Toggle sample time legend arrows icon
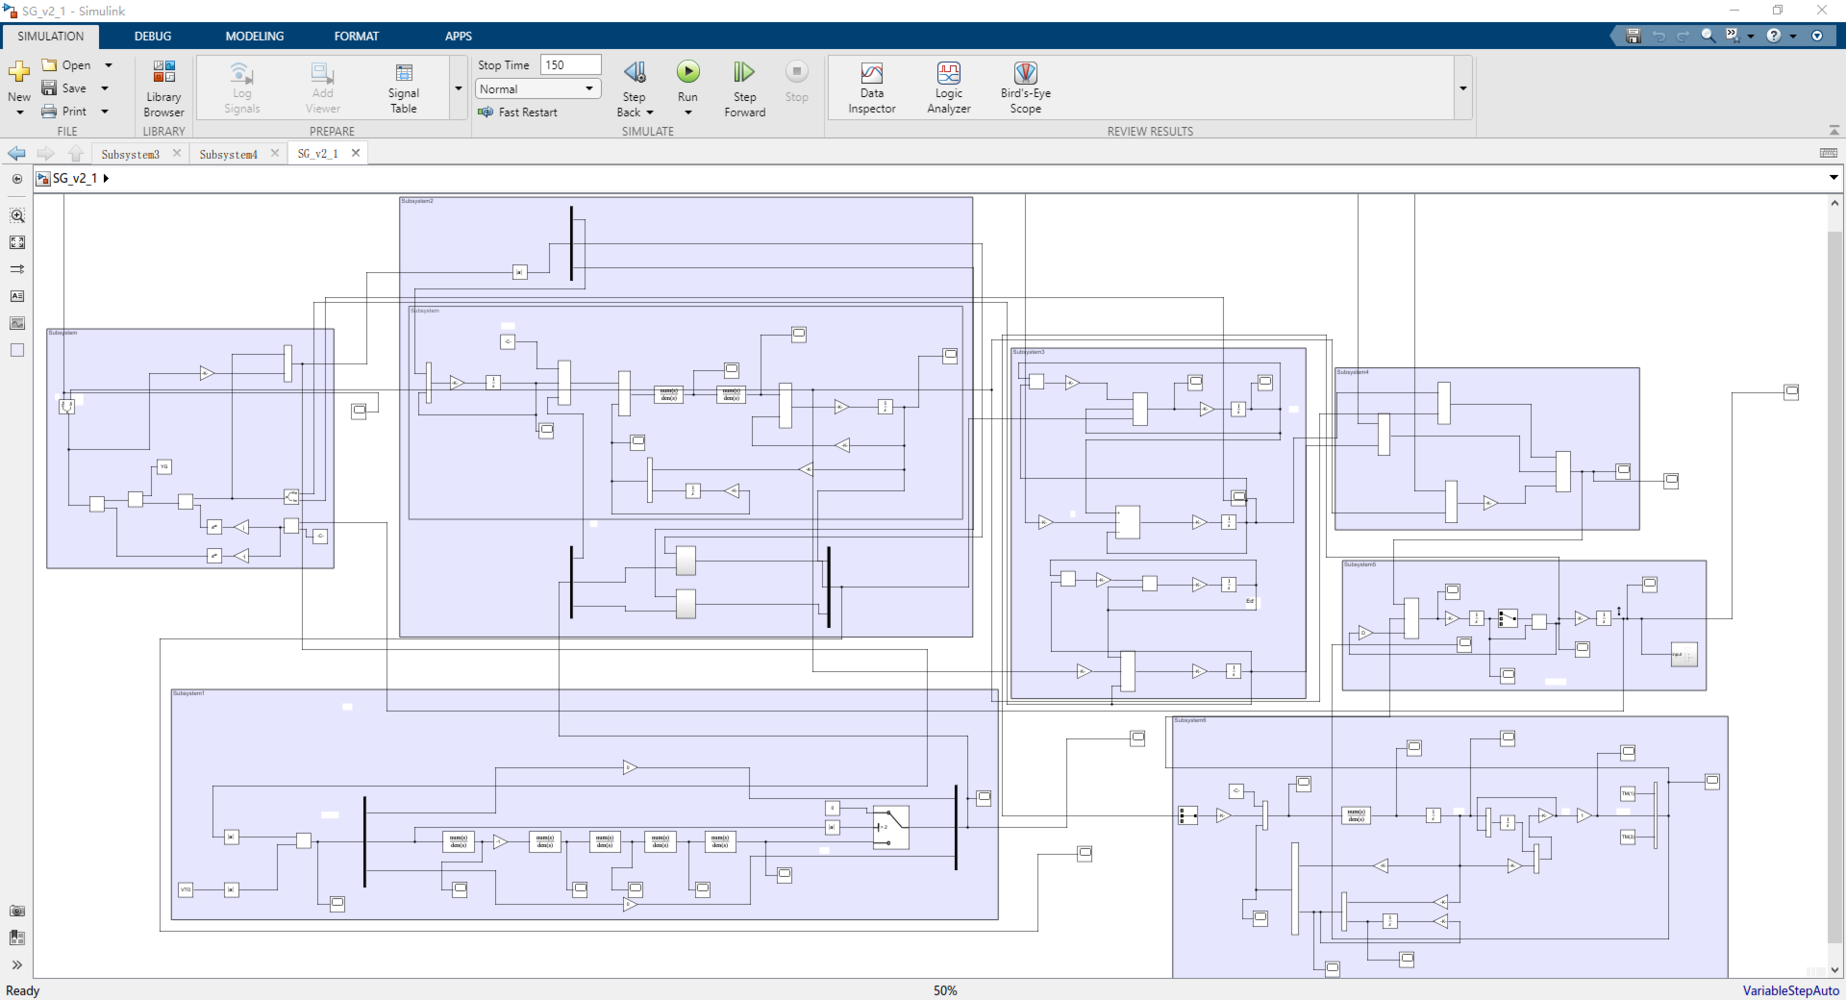Screen dimensions: 1846x1000 17,269
